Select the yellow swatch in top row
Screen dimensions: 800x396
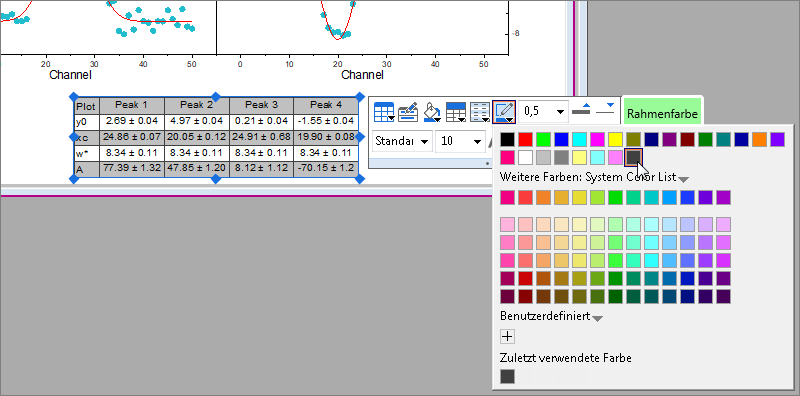(x=615, y=139)
